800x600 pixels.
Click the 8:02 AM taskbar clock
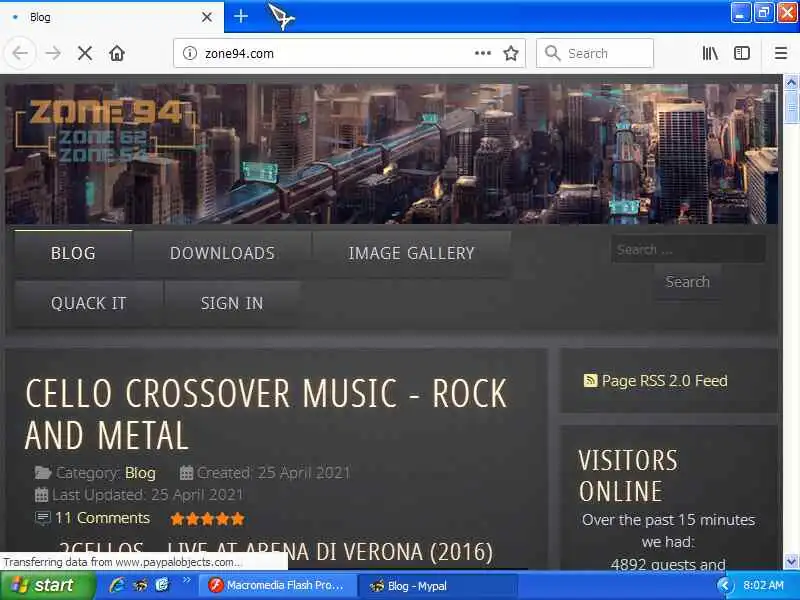click(763, 585)
